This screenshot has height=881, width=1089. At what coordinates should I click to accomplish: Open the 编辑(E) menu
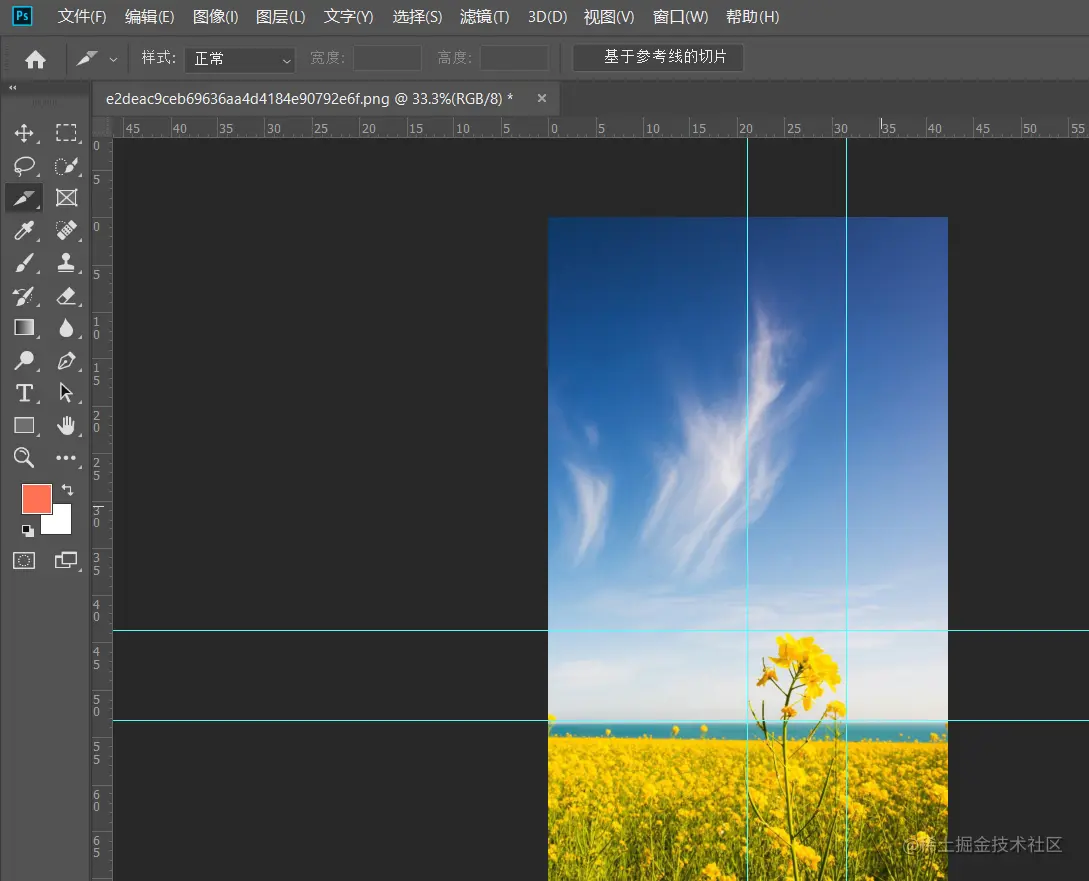coord(149,17)
